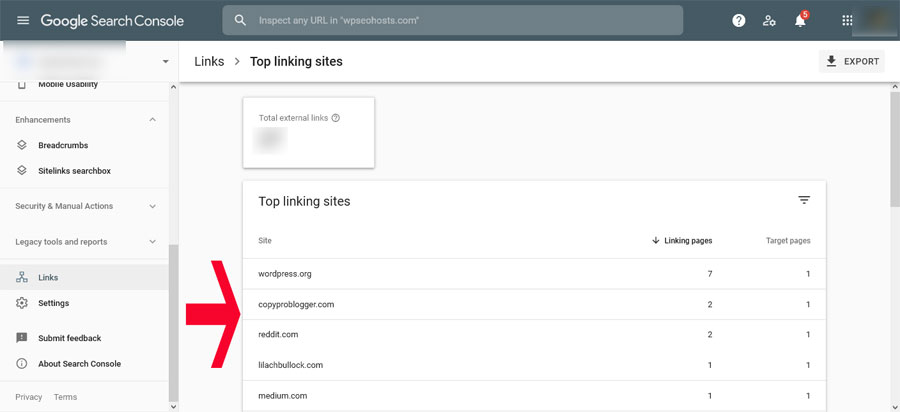Expand the property selector dropdown

pos(165,61)
